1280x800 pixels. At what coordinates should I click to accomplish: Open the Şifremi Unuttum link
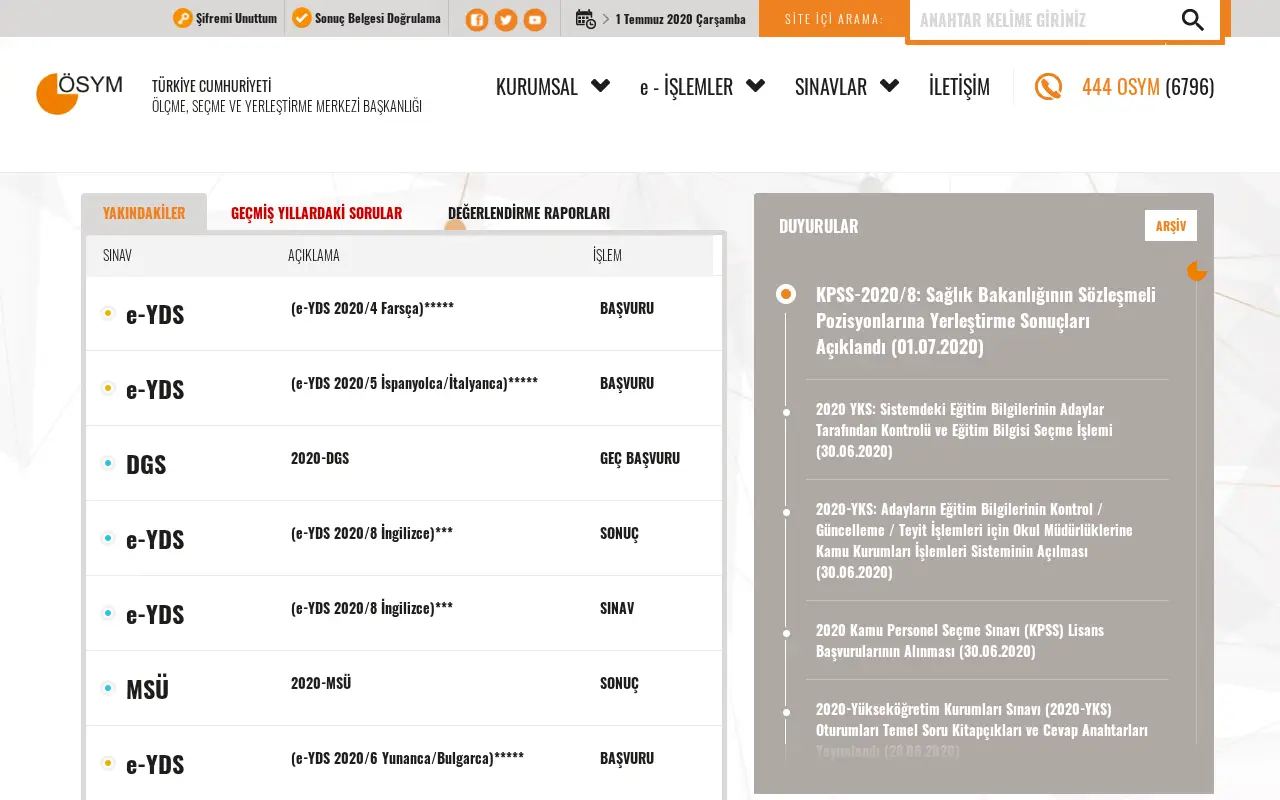pyautogui.click(x=236, y=18)
